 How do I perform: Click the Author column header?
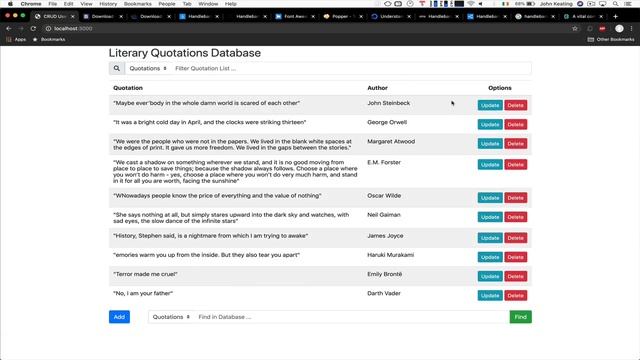378,88
